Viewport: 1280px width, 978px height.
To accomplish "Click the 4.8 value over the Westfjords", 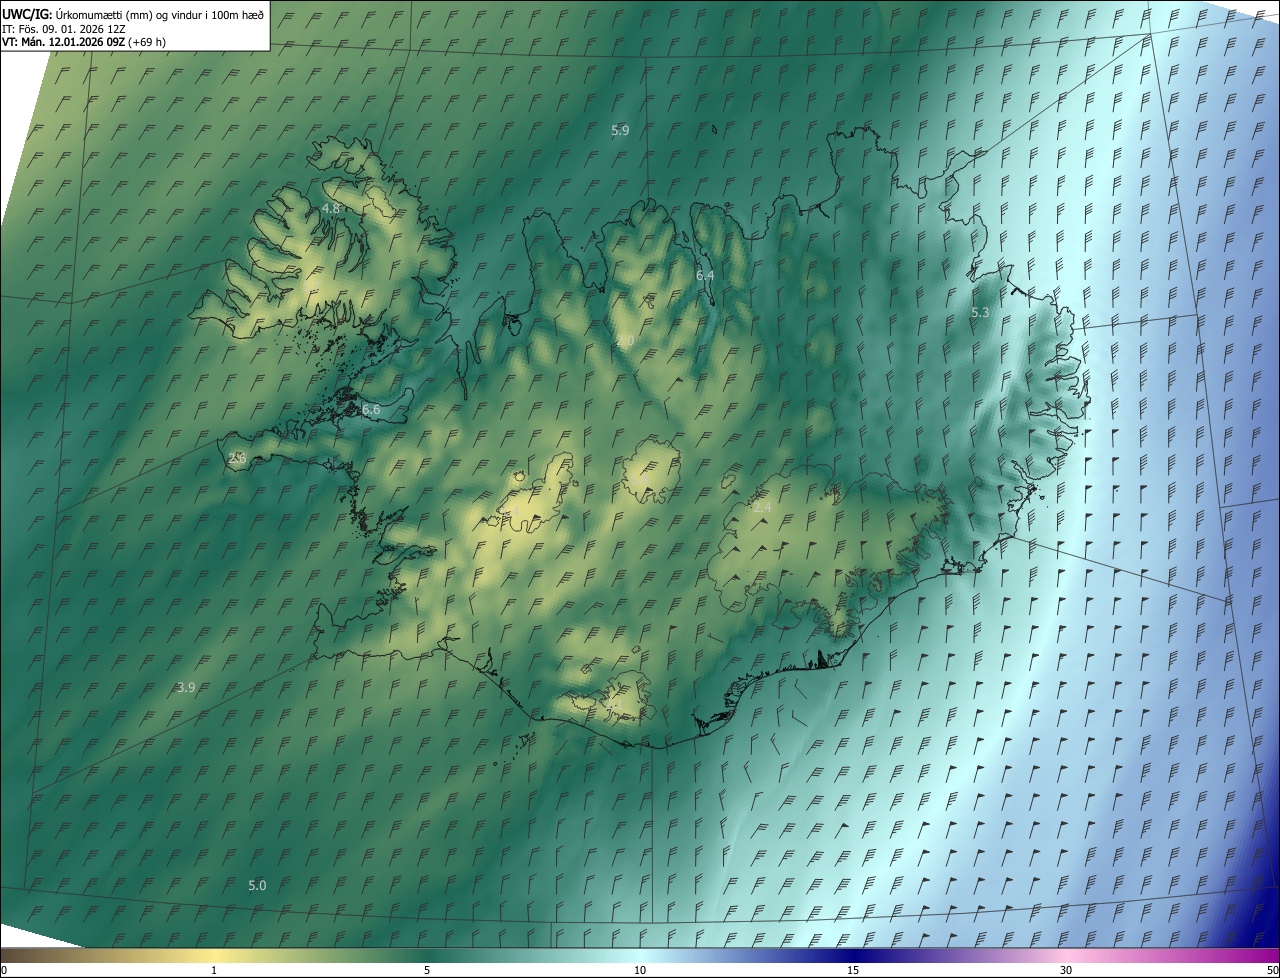I will tap(331, 208).
